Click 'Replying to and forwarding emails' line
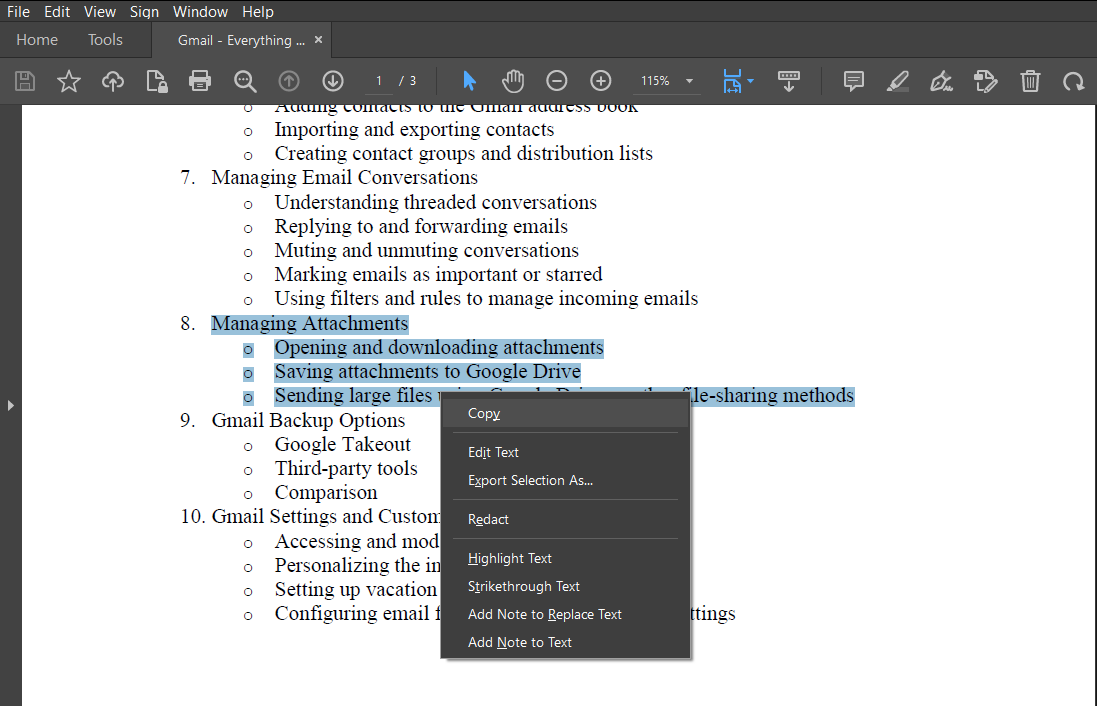1097x706 pixels. (x=420, y=227)
